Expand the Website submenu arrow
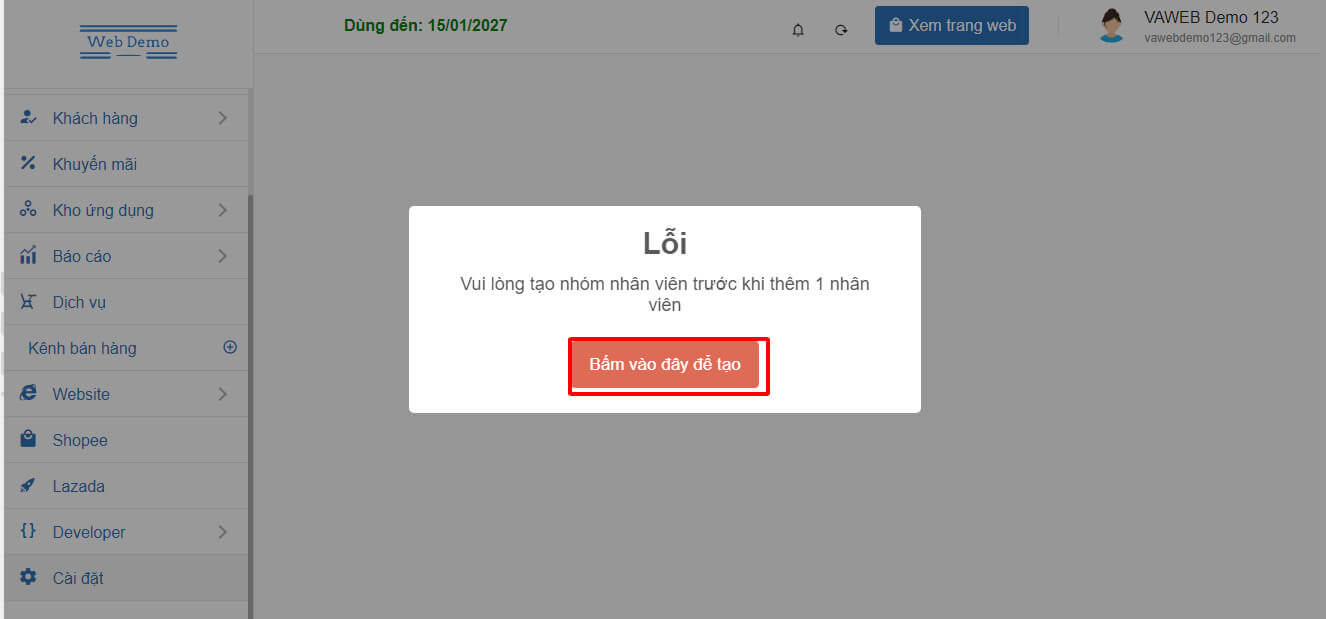The image size is (1326, 619). point(222,394)
